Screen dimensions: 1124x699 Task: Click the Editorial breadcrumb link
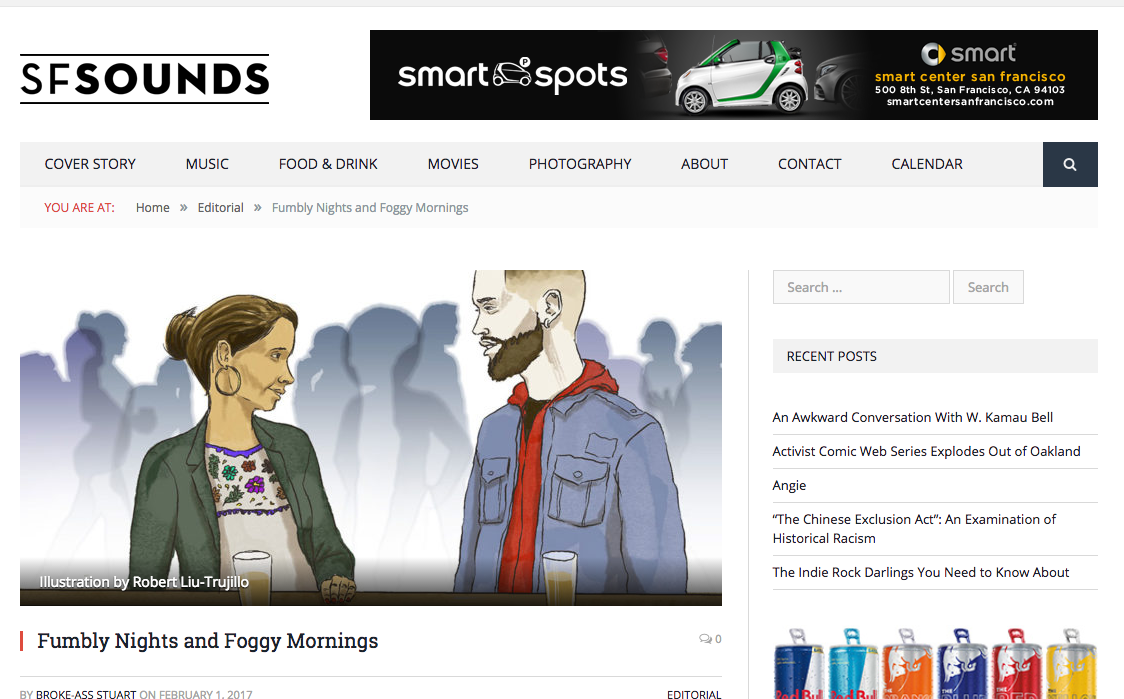(x=221, y=208)
